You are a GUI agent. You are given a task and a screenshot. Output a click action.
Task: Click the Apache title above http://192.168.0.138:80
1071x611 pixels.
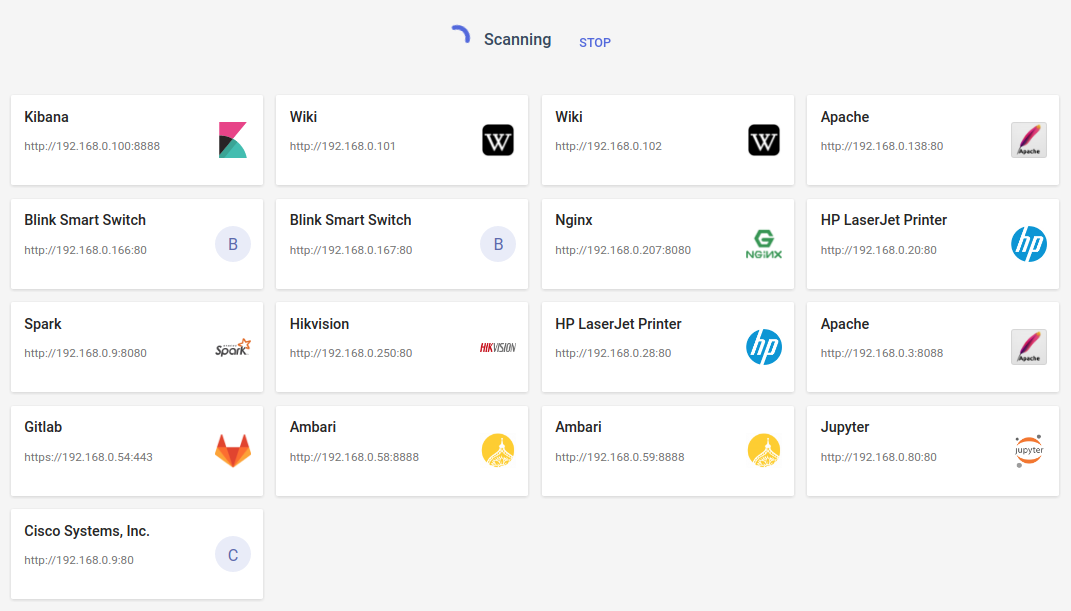click(x=845, y=117)
